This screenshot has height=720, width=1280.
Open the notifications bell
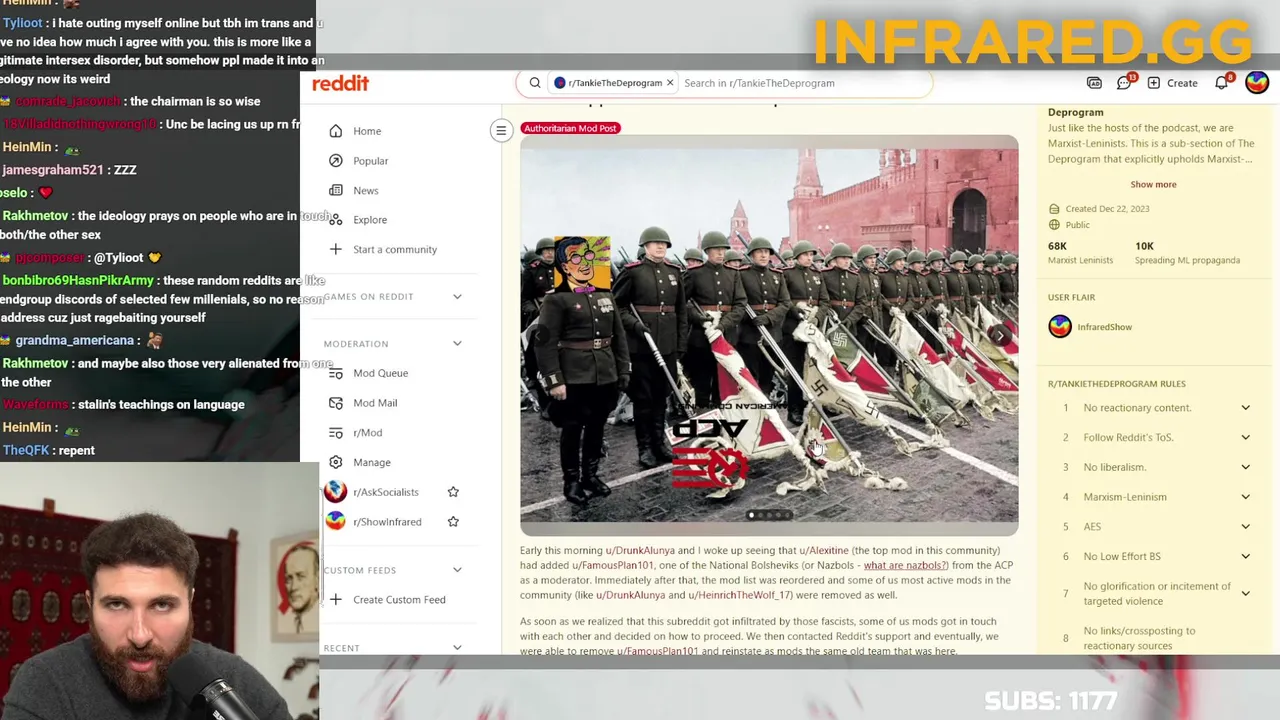coord(1222,83)
